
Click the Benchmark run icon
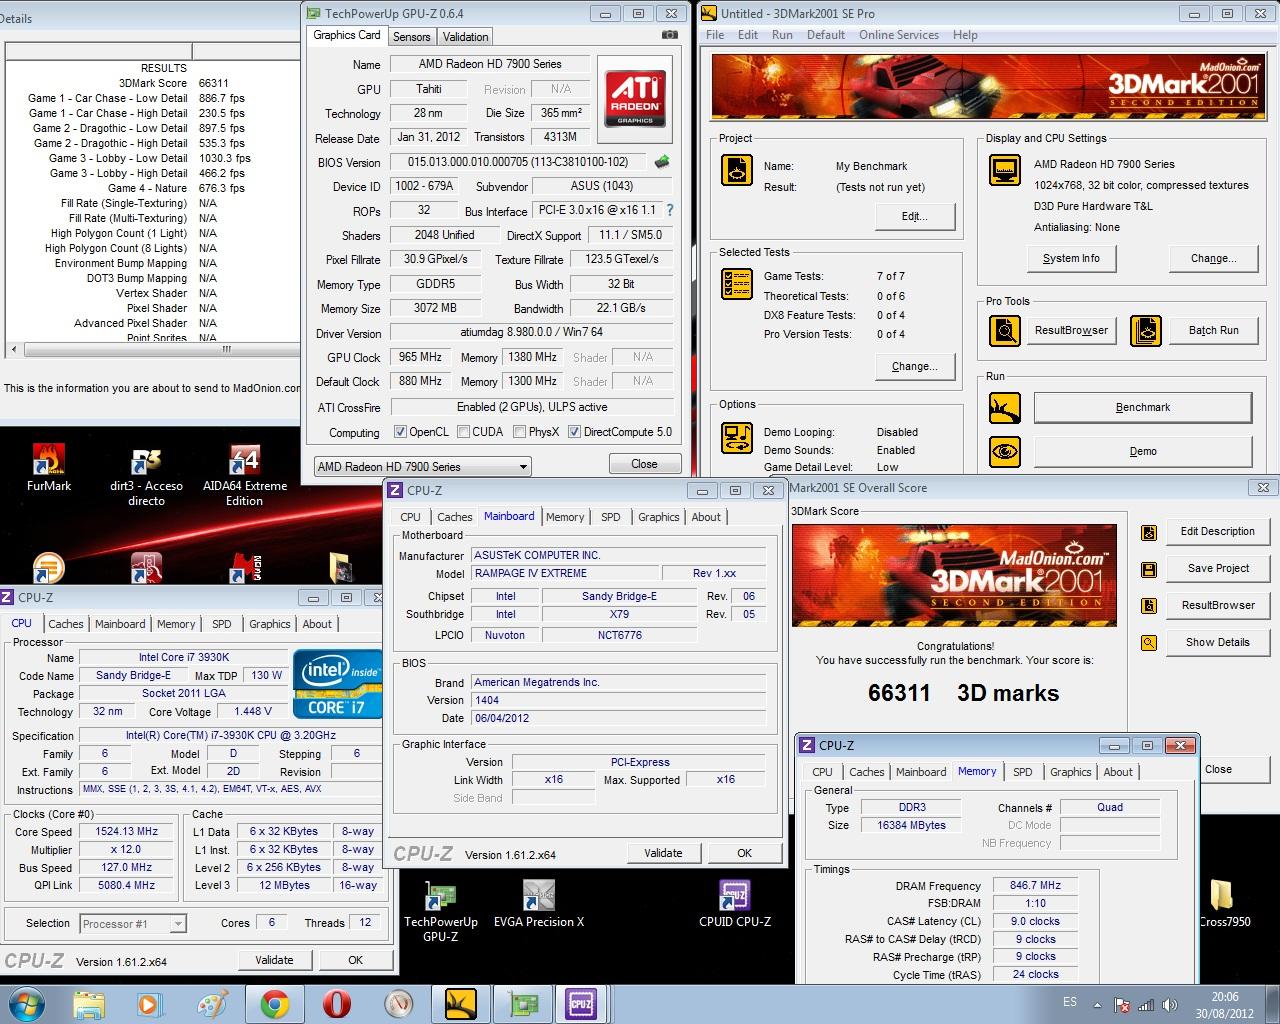(1004, 408)
